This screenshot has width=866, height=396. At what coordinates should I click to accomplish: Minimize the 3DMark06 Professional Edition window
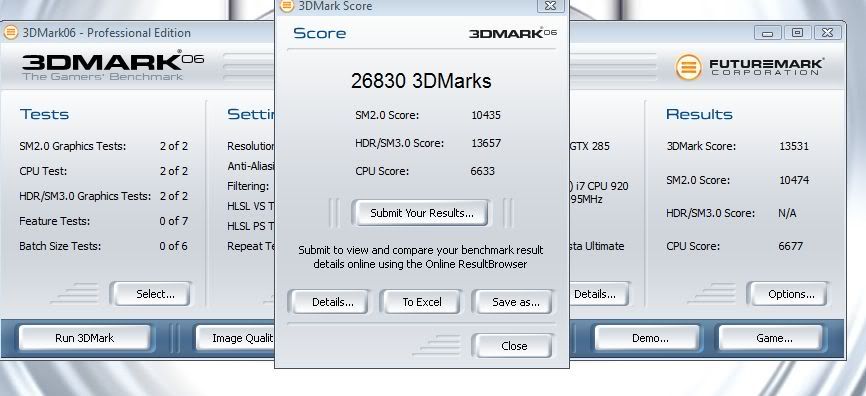767,33
